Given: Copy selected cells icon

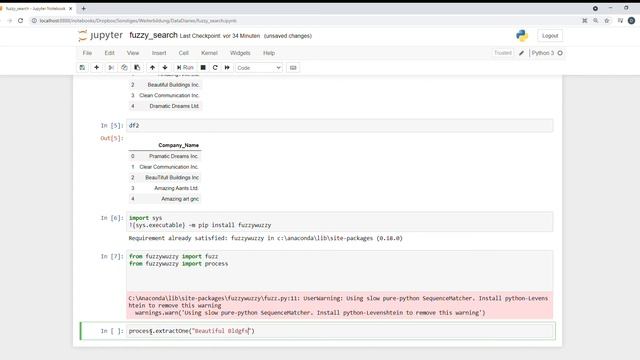Looking at the screenshot, I should click(x=124, y=68).
